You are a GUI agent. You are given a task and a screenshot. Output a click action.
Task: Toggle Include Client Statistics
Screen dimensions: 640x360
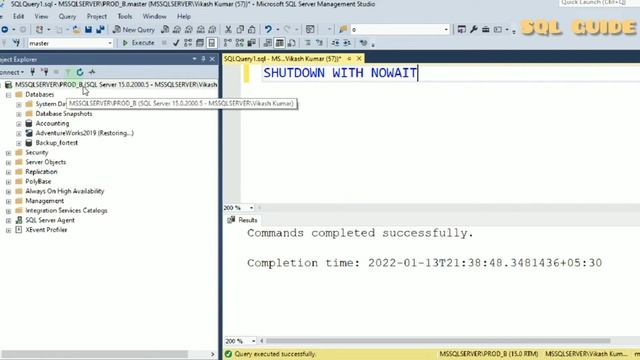click(251, 43)
